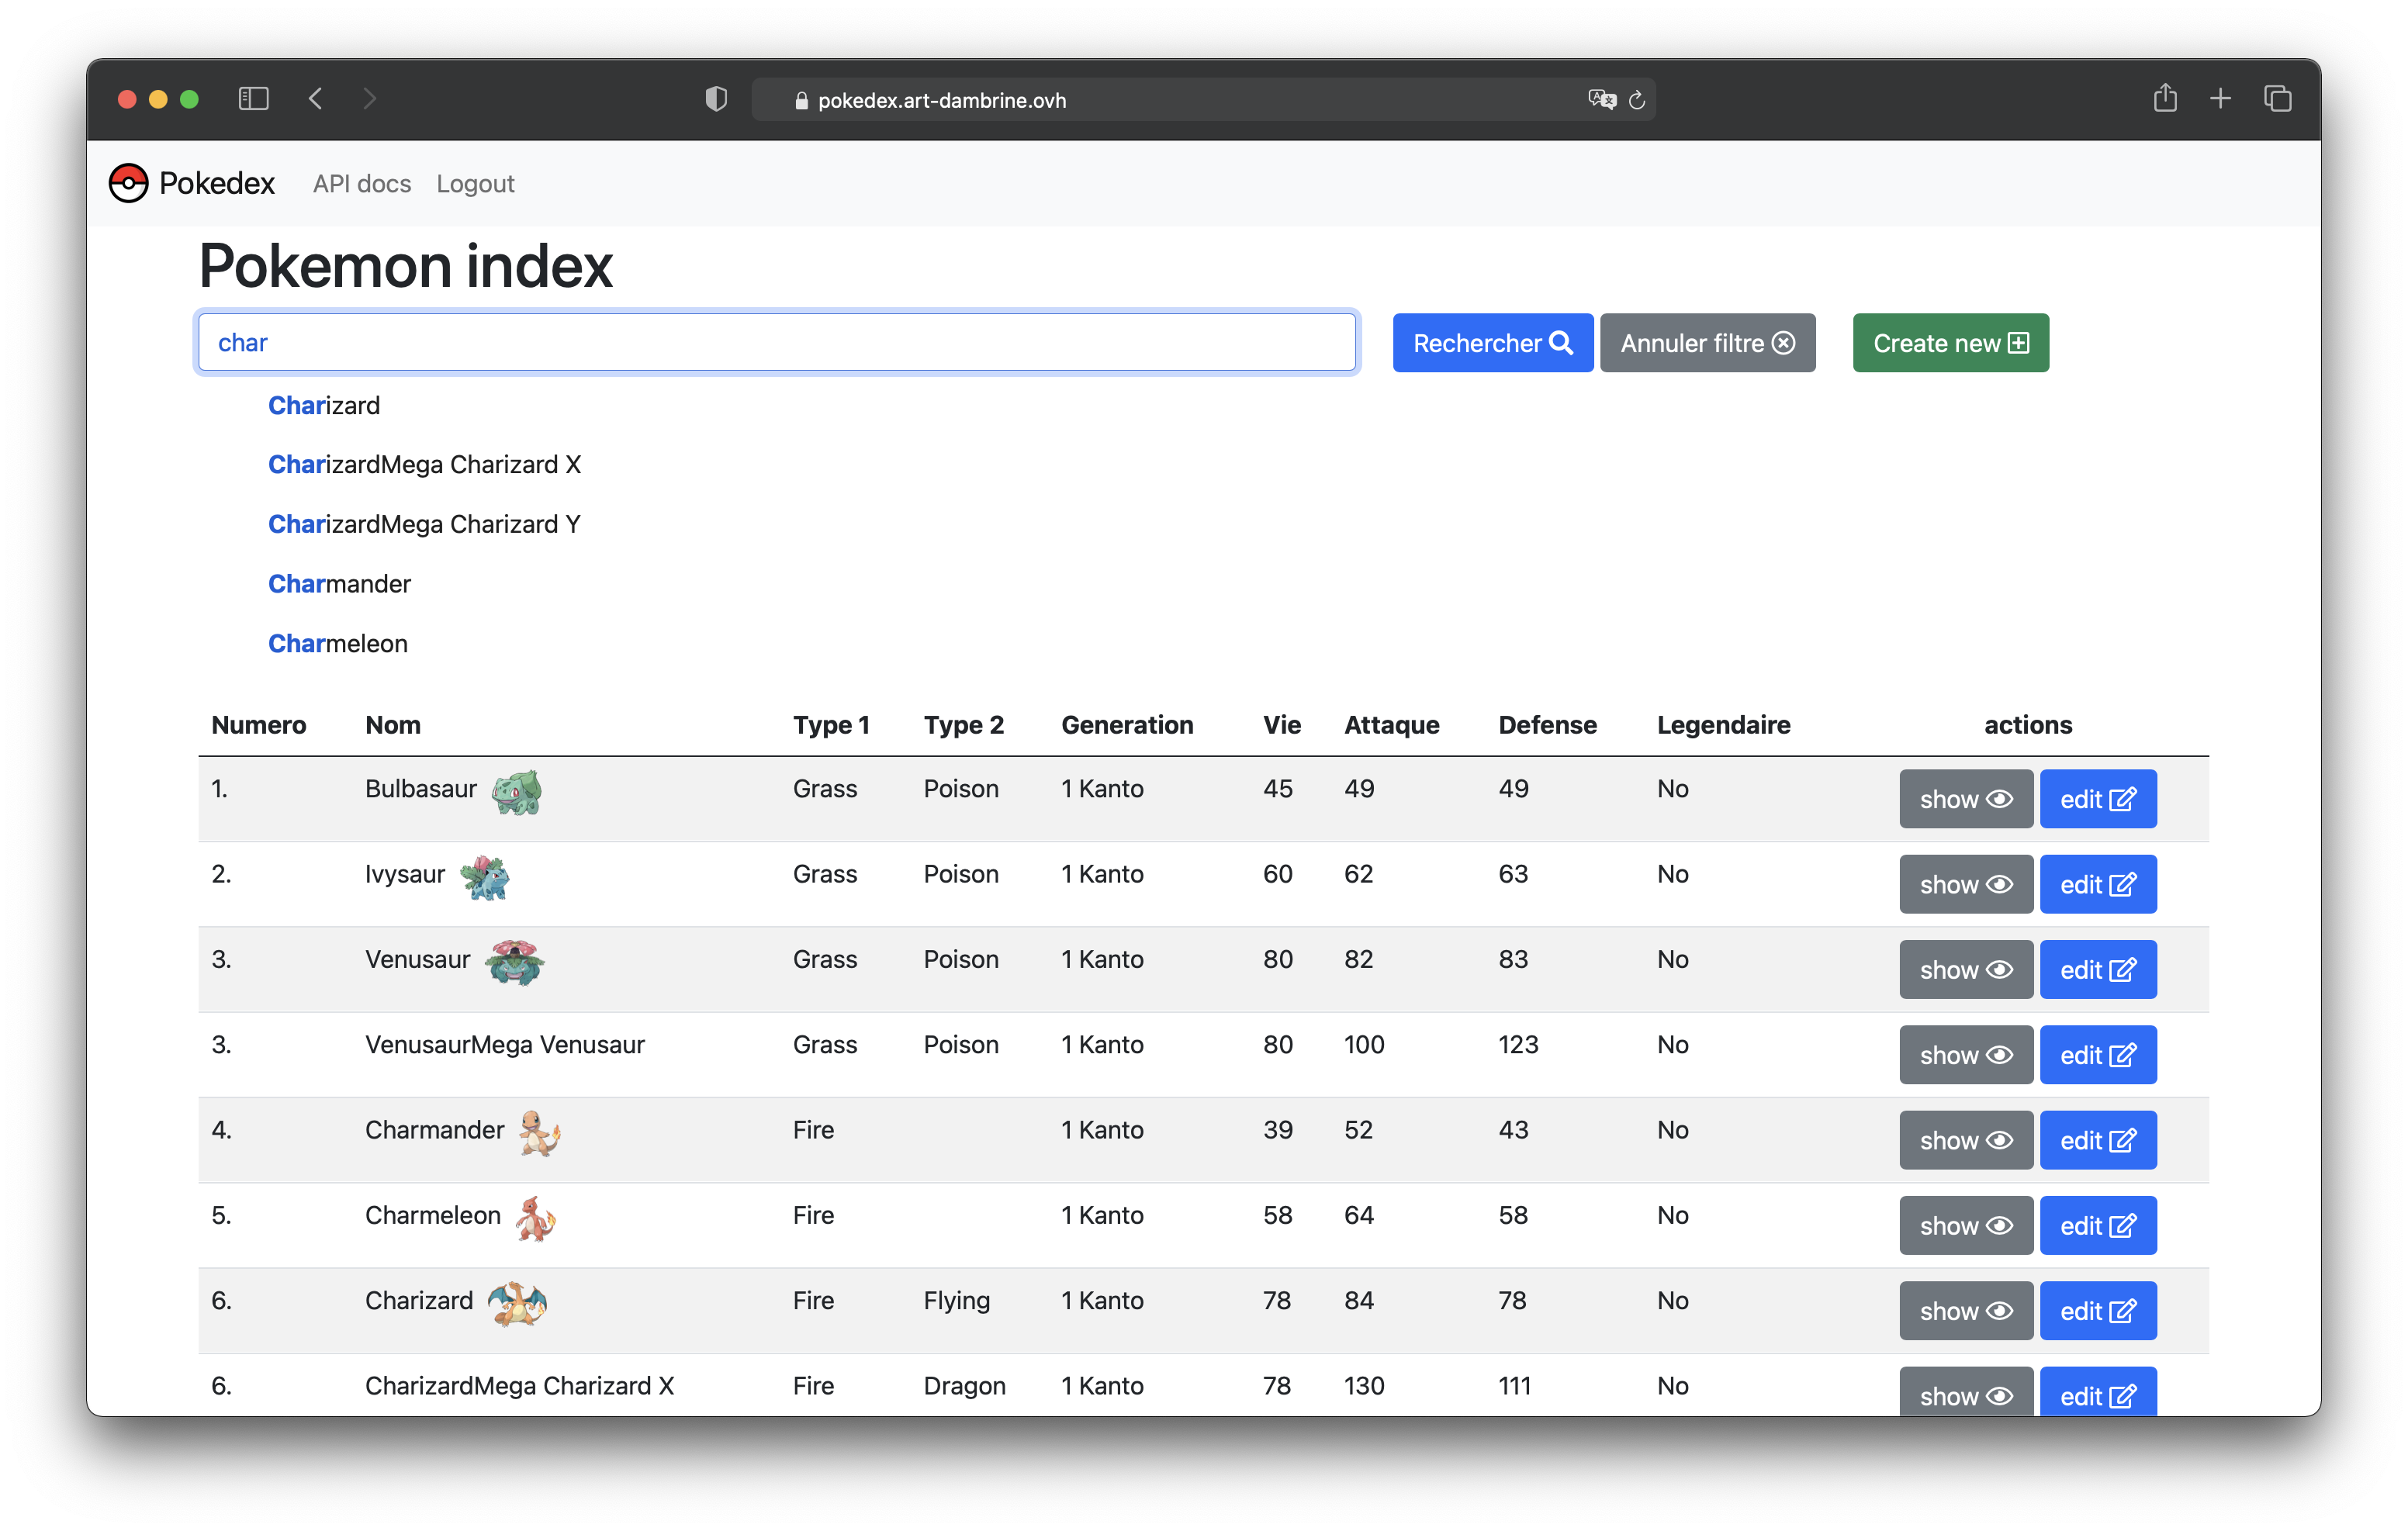Edit the Charmander entry
Screen dimensions: 2408x1531
2098,1140
